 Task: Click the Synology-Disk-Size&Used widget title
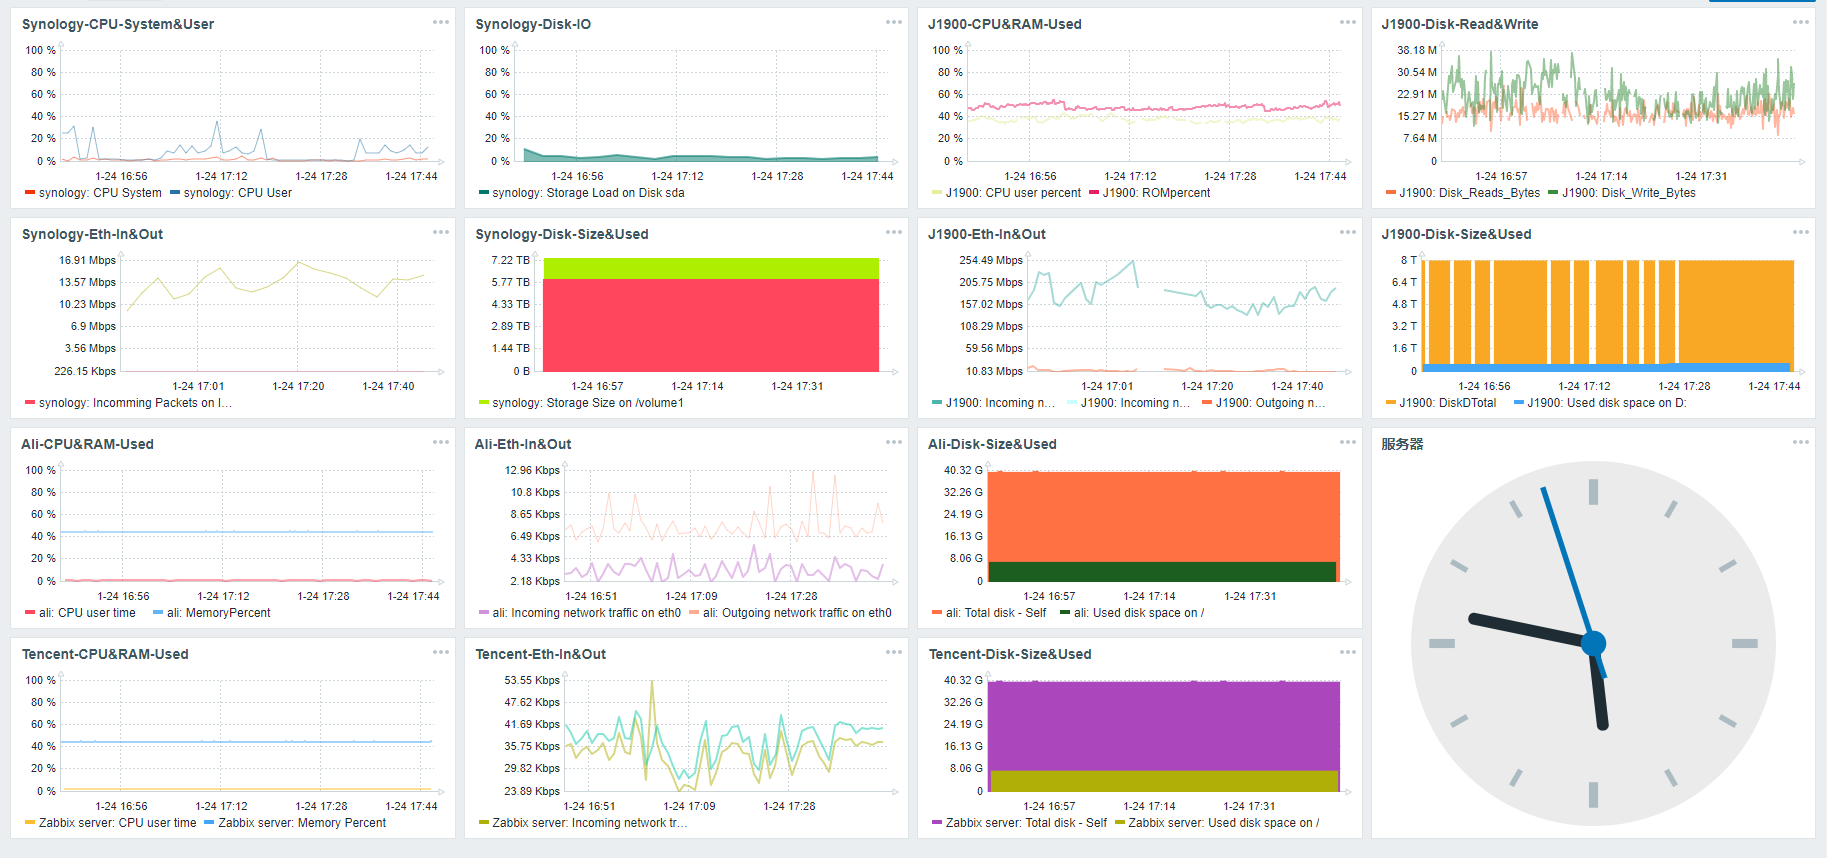561,234
